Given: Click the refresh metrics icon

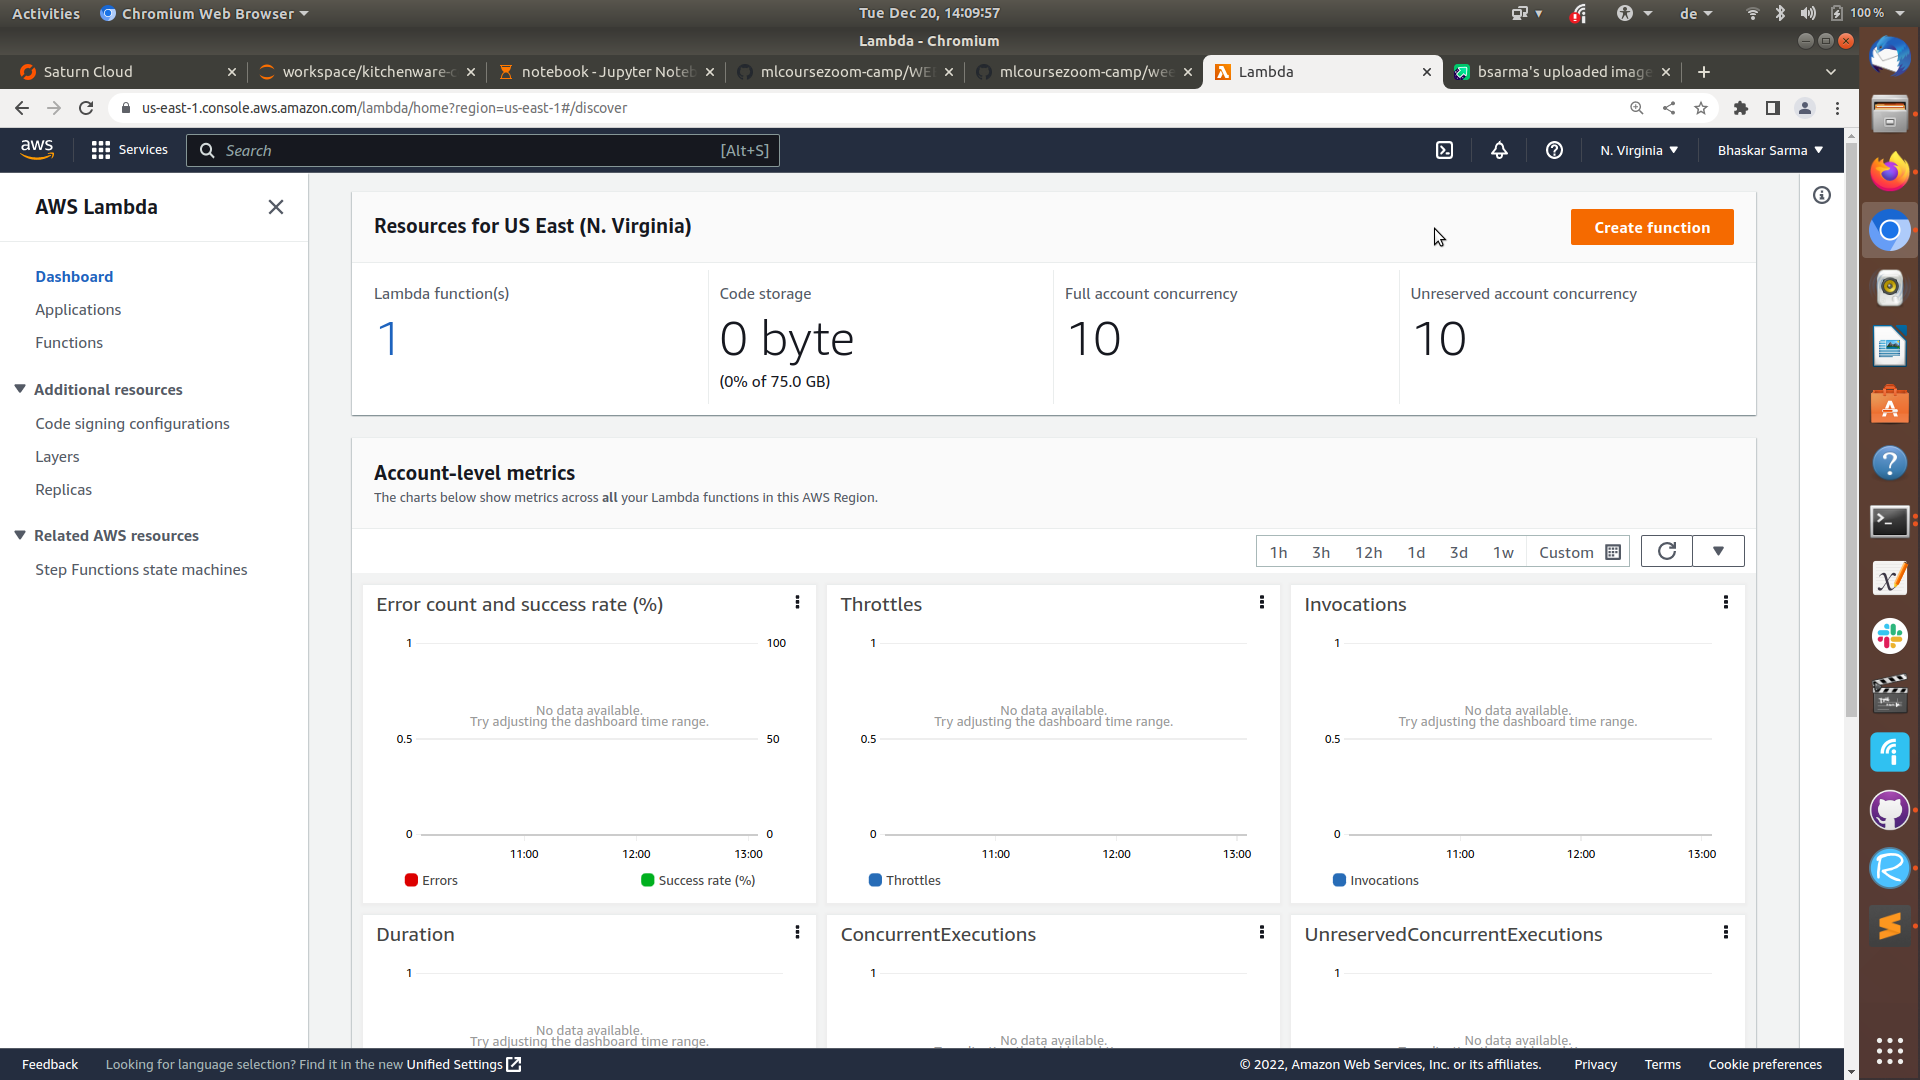Looking at the screenshot, I should pyautogui.click(x=1667, y=551).
